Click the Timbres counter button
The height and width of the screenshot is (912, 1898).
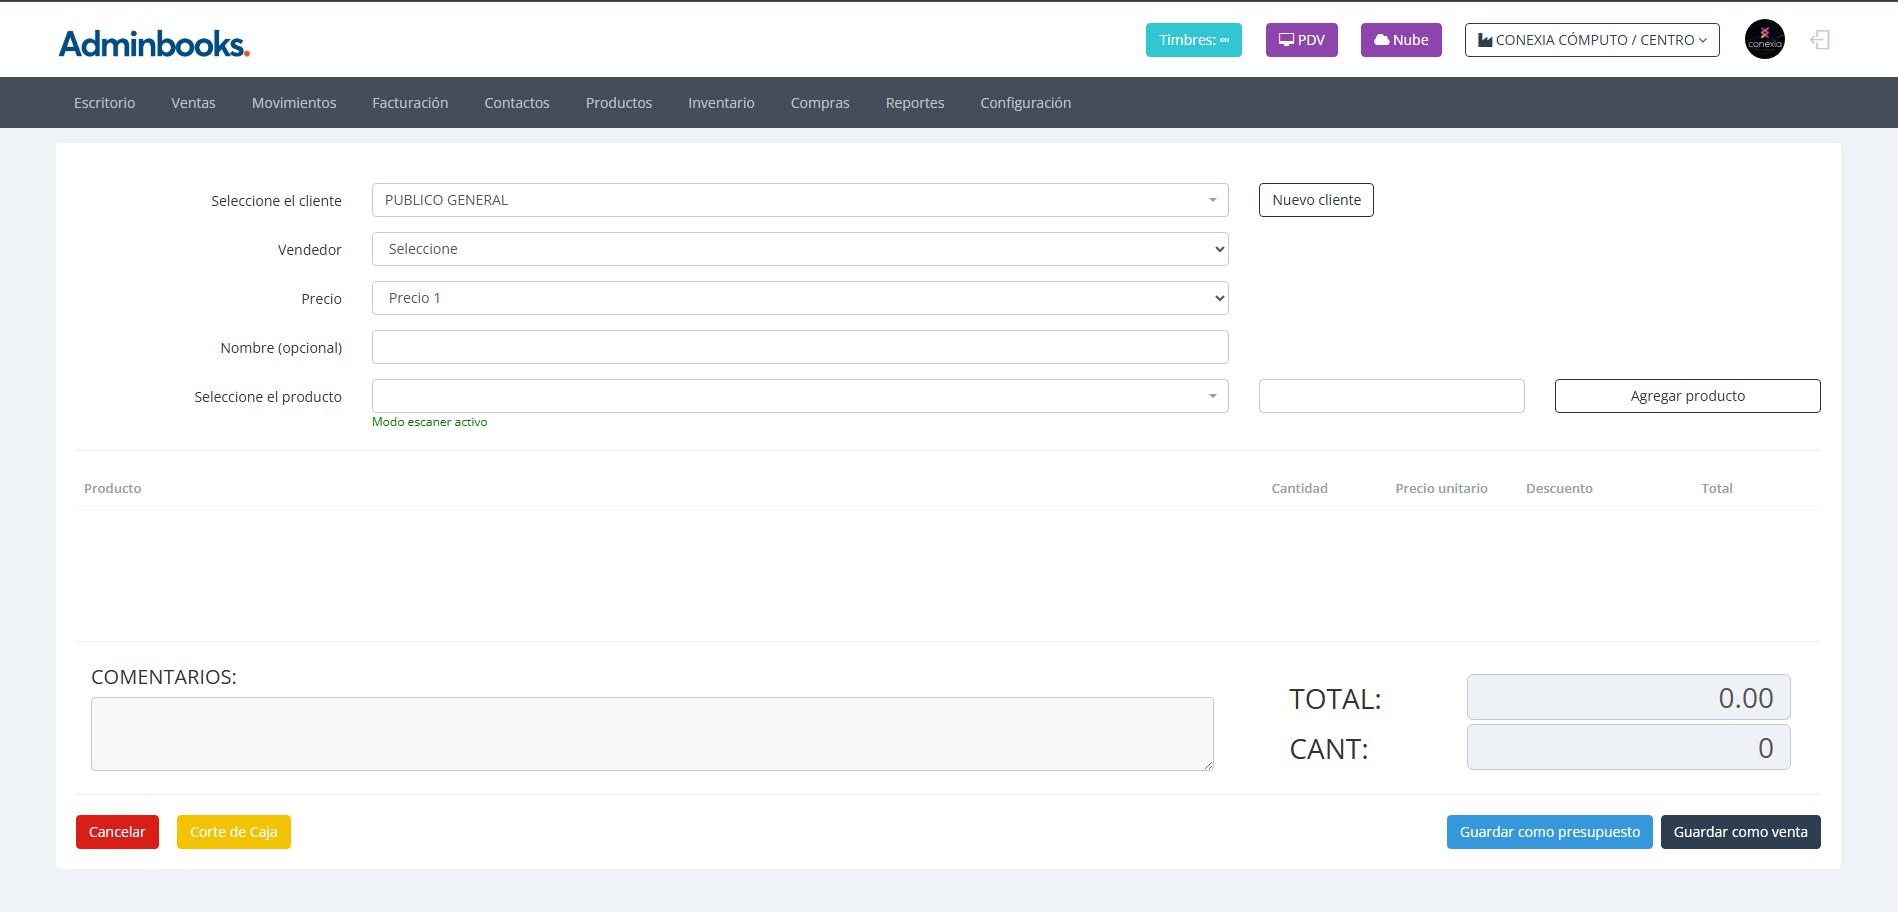[x=1193, y=40]
